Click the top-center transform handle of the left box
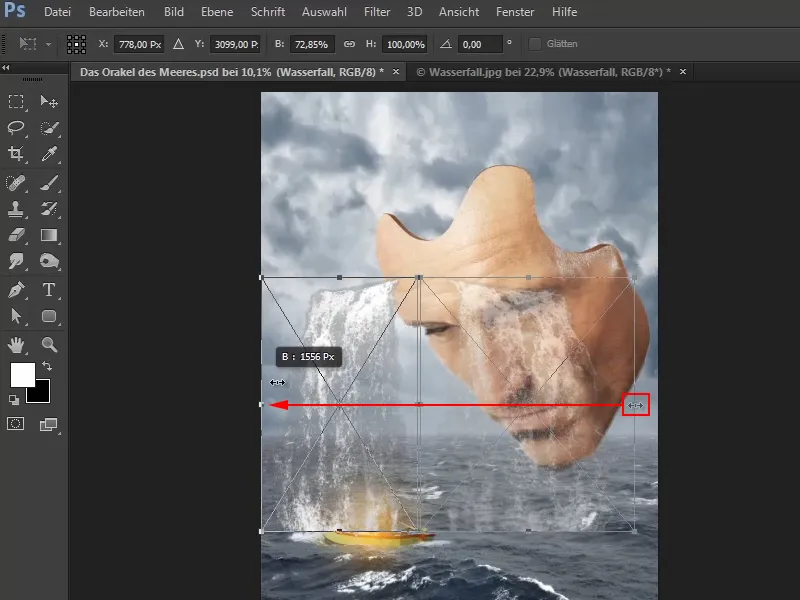Image resolution: width=800 pixels, height=600 pixels. (340, 278)
